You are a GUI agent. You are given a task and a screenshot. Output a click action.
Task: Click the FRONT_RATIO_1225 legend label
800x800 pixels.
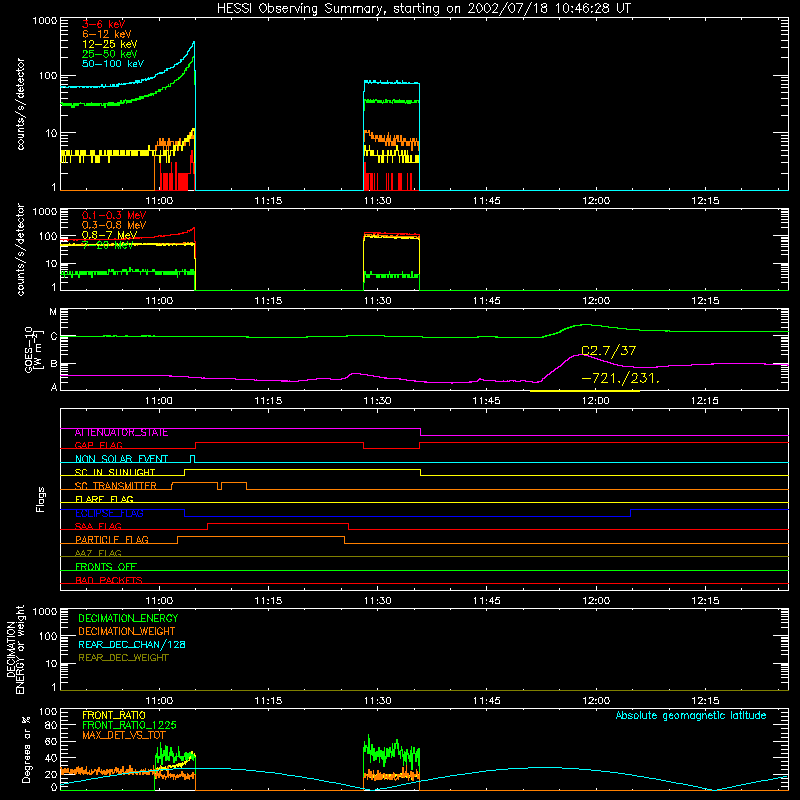click(x=129, y=725)
